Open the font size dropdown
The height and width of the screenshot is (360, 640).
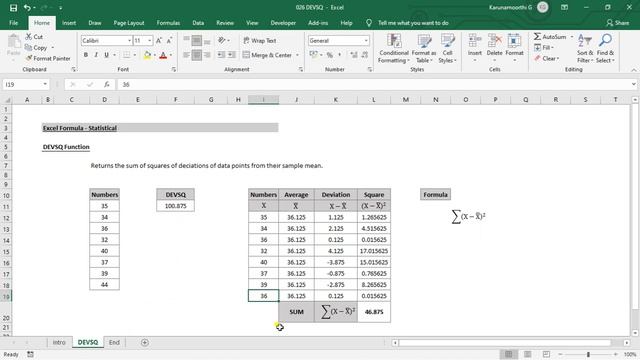pos(150,41)
